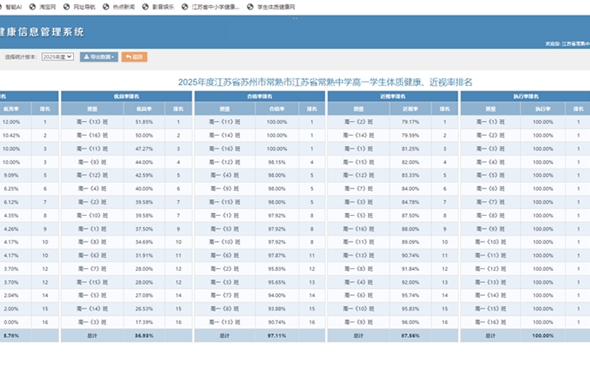The image size is (590, 380).
Task: Click the 近视率排名 table header
Action: [393, 96]
